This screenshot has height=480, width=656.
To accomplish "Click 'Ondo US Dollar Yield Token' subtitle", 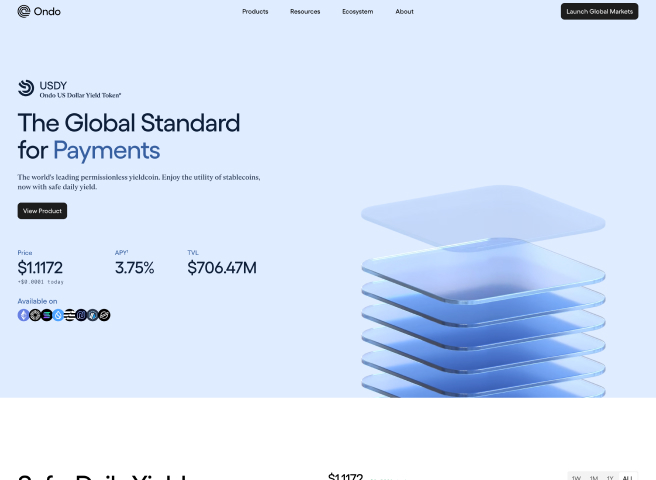I will pyautogui.click(x=80, y=95).
